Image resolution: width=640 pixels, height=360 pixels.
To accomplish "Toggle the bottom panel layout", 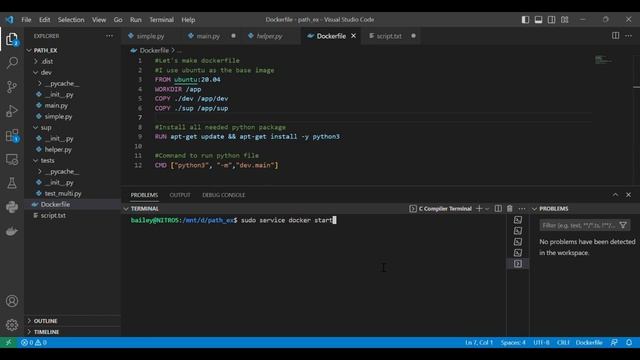I will tap(538, 20).
